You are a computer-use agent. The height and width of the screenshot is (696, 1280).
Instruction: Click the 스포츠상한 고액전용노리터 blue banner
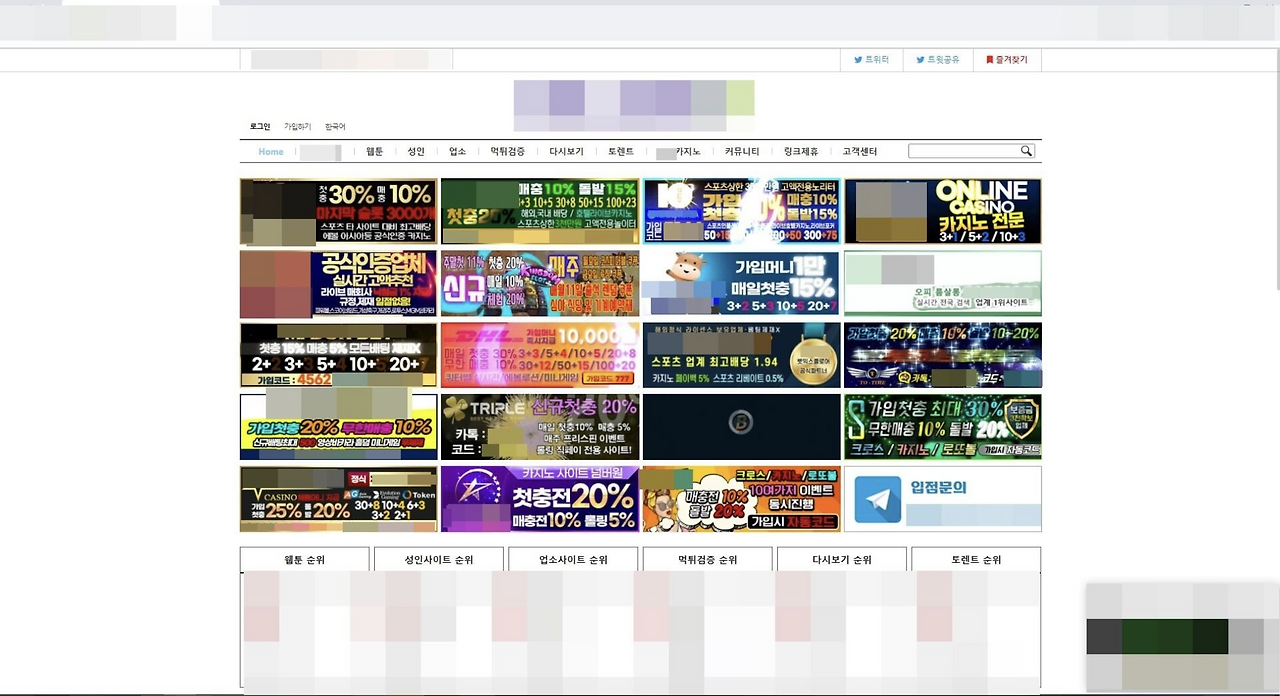click(x=741, y=212)
